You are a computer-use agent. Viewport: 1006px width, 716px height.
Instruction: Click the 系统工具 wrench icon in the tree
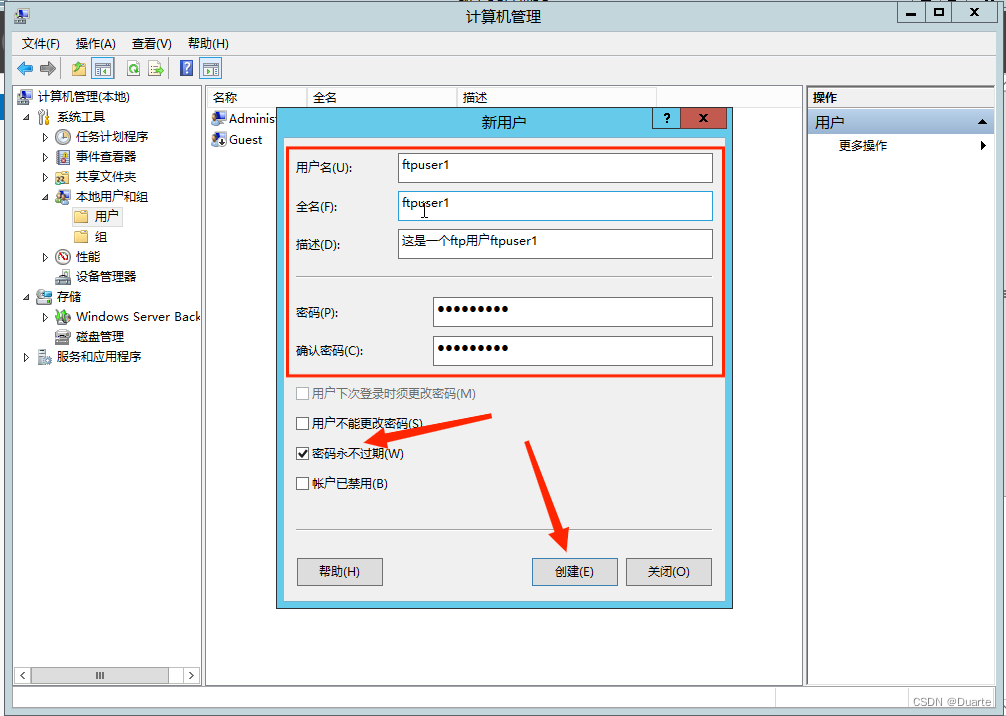point(44,117)
